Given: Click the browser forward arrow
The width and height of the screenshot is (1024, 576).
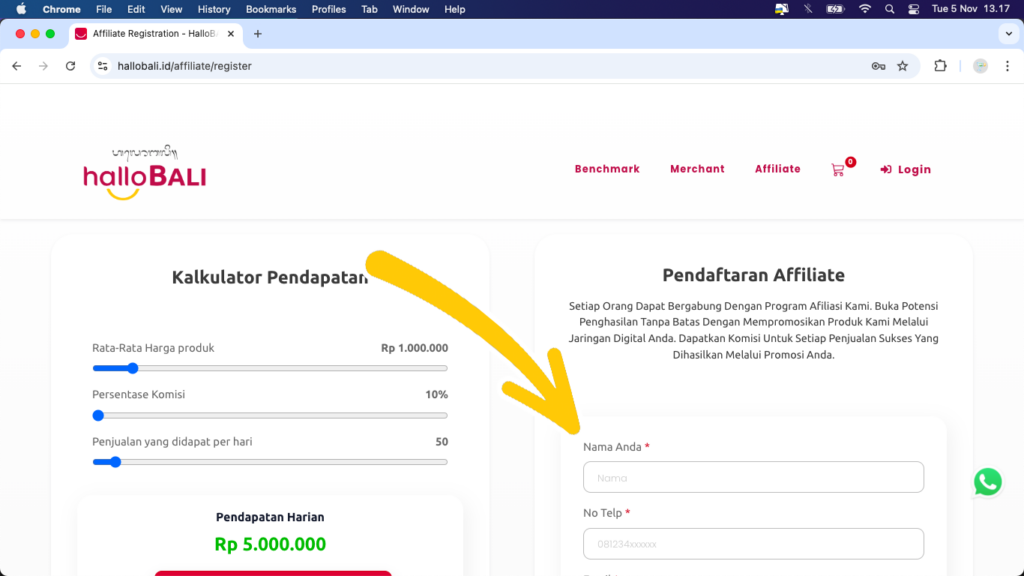Looking at the screenshot, I should [x=43, y=66].
